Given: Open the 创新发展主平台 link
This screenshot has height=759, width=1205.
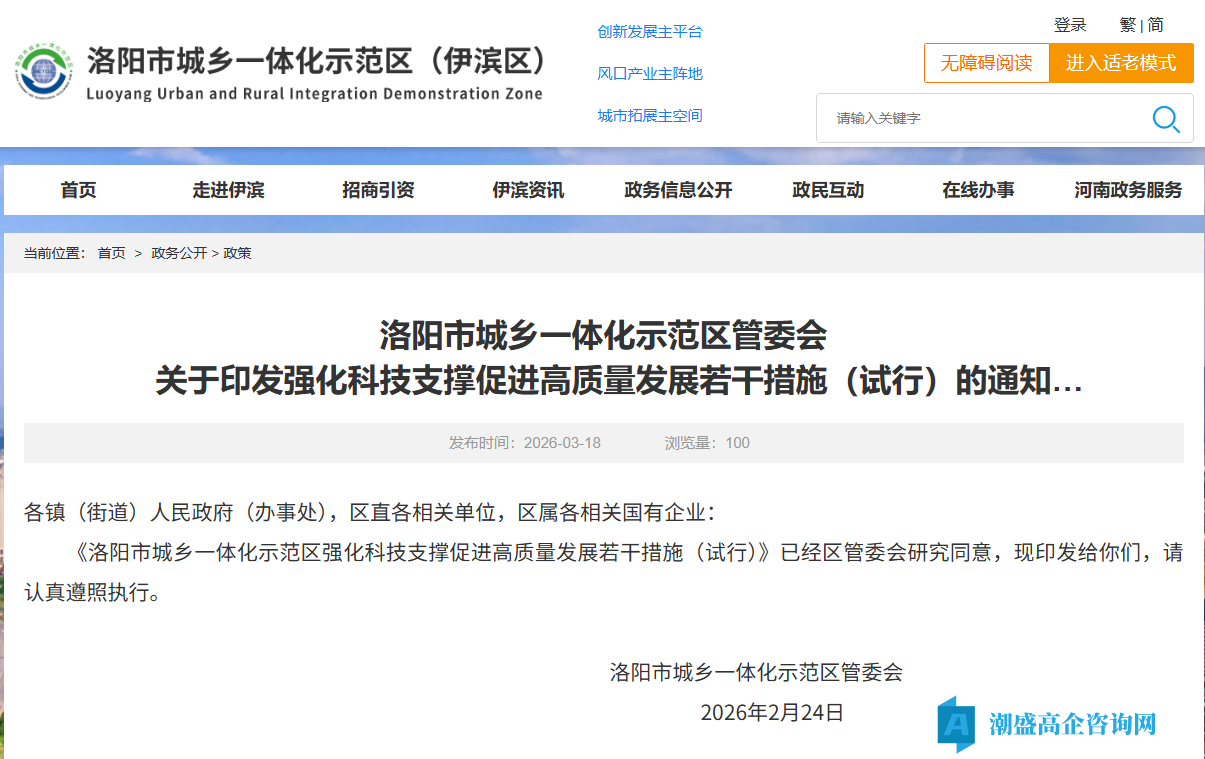Looking at the screenshot, I should [650, 31].
